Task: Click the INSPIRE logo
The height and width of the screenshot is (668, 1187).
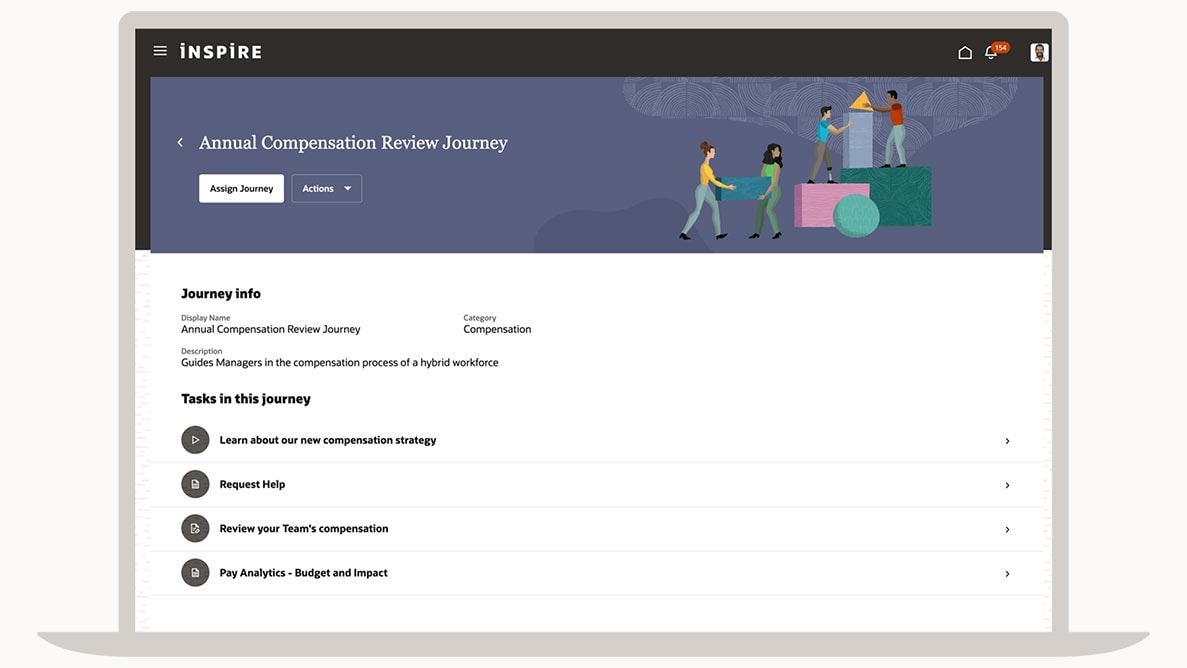Action: point(221,51)
